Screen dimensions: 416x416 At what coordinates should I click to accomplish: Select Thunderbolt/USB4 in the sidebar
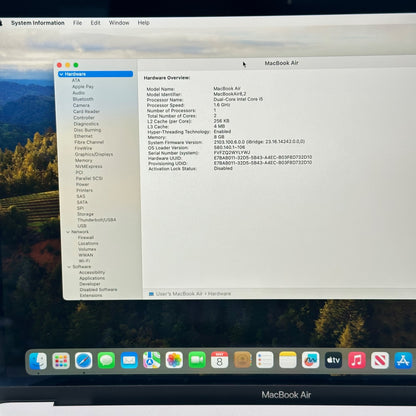coord(97,220)
